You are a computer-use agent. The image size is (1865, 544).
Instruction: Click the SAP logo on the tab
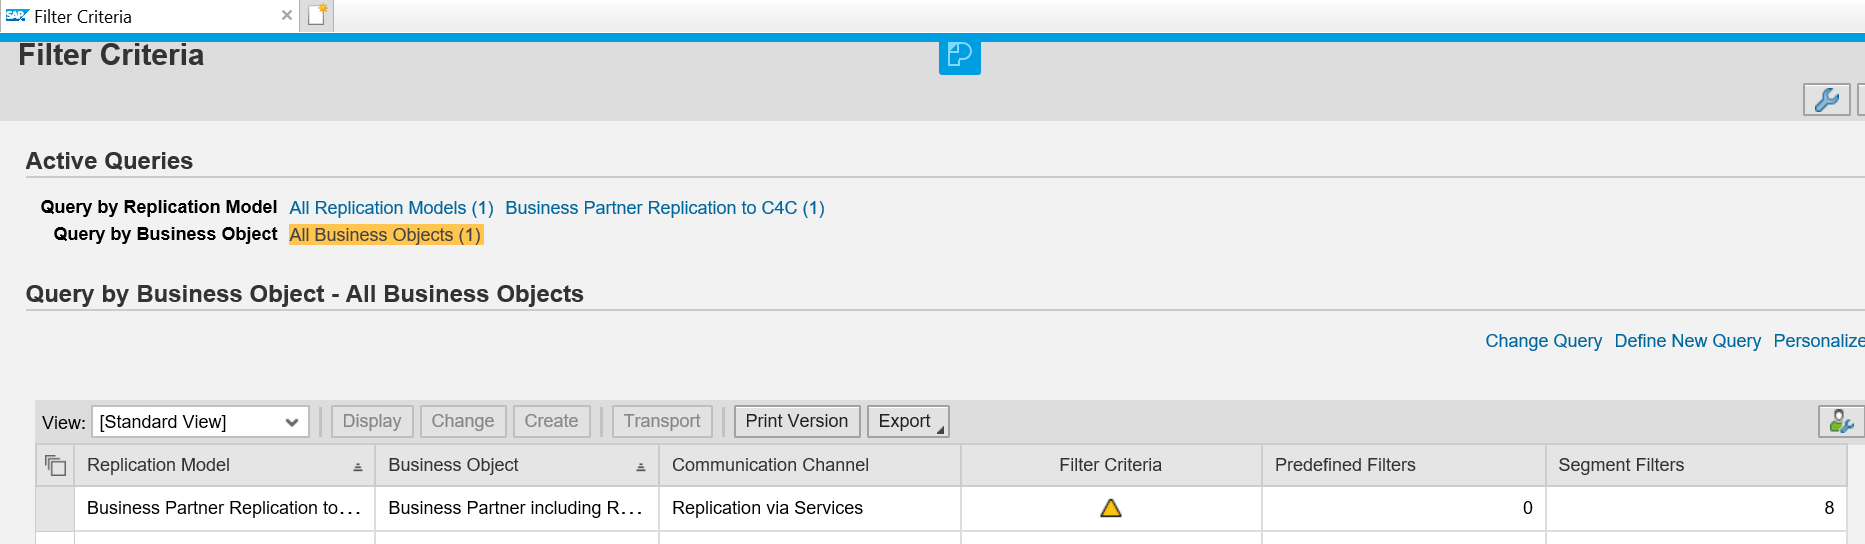17,16
